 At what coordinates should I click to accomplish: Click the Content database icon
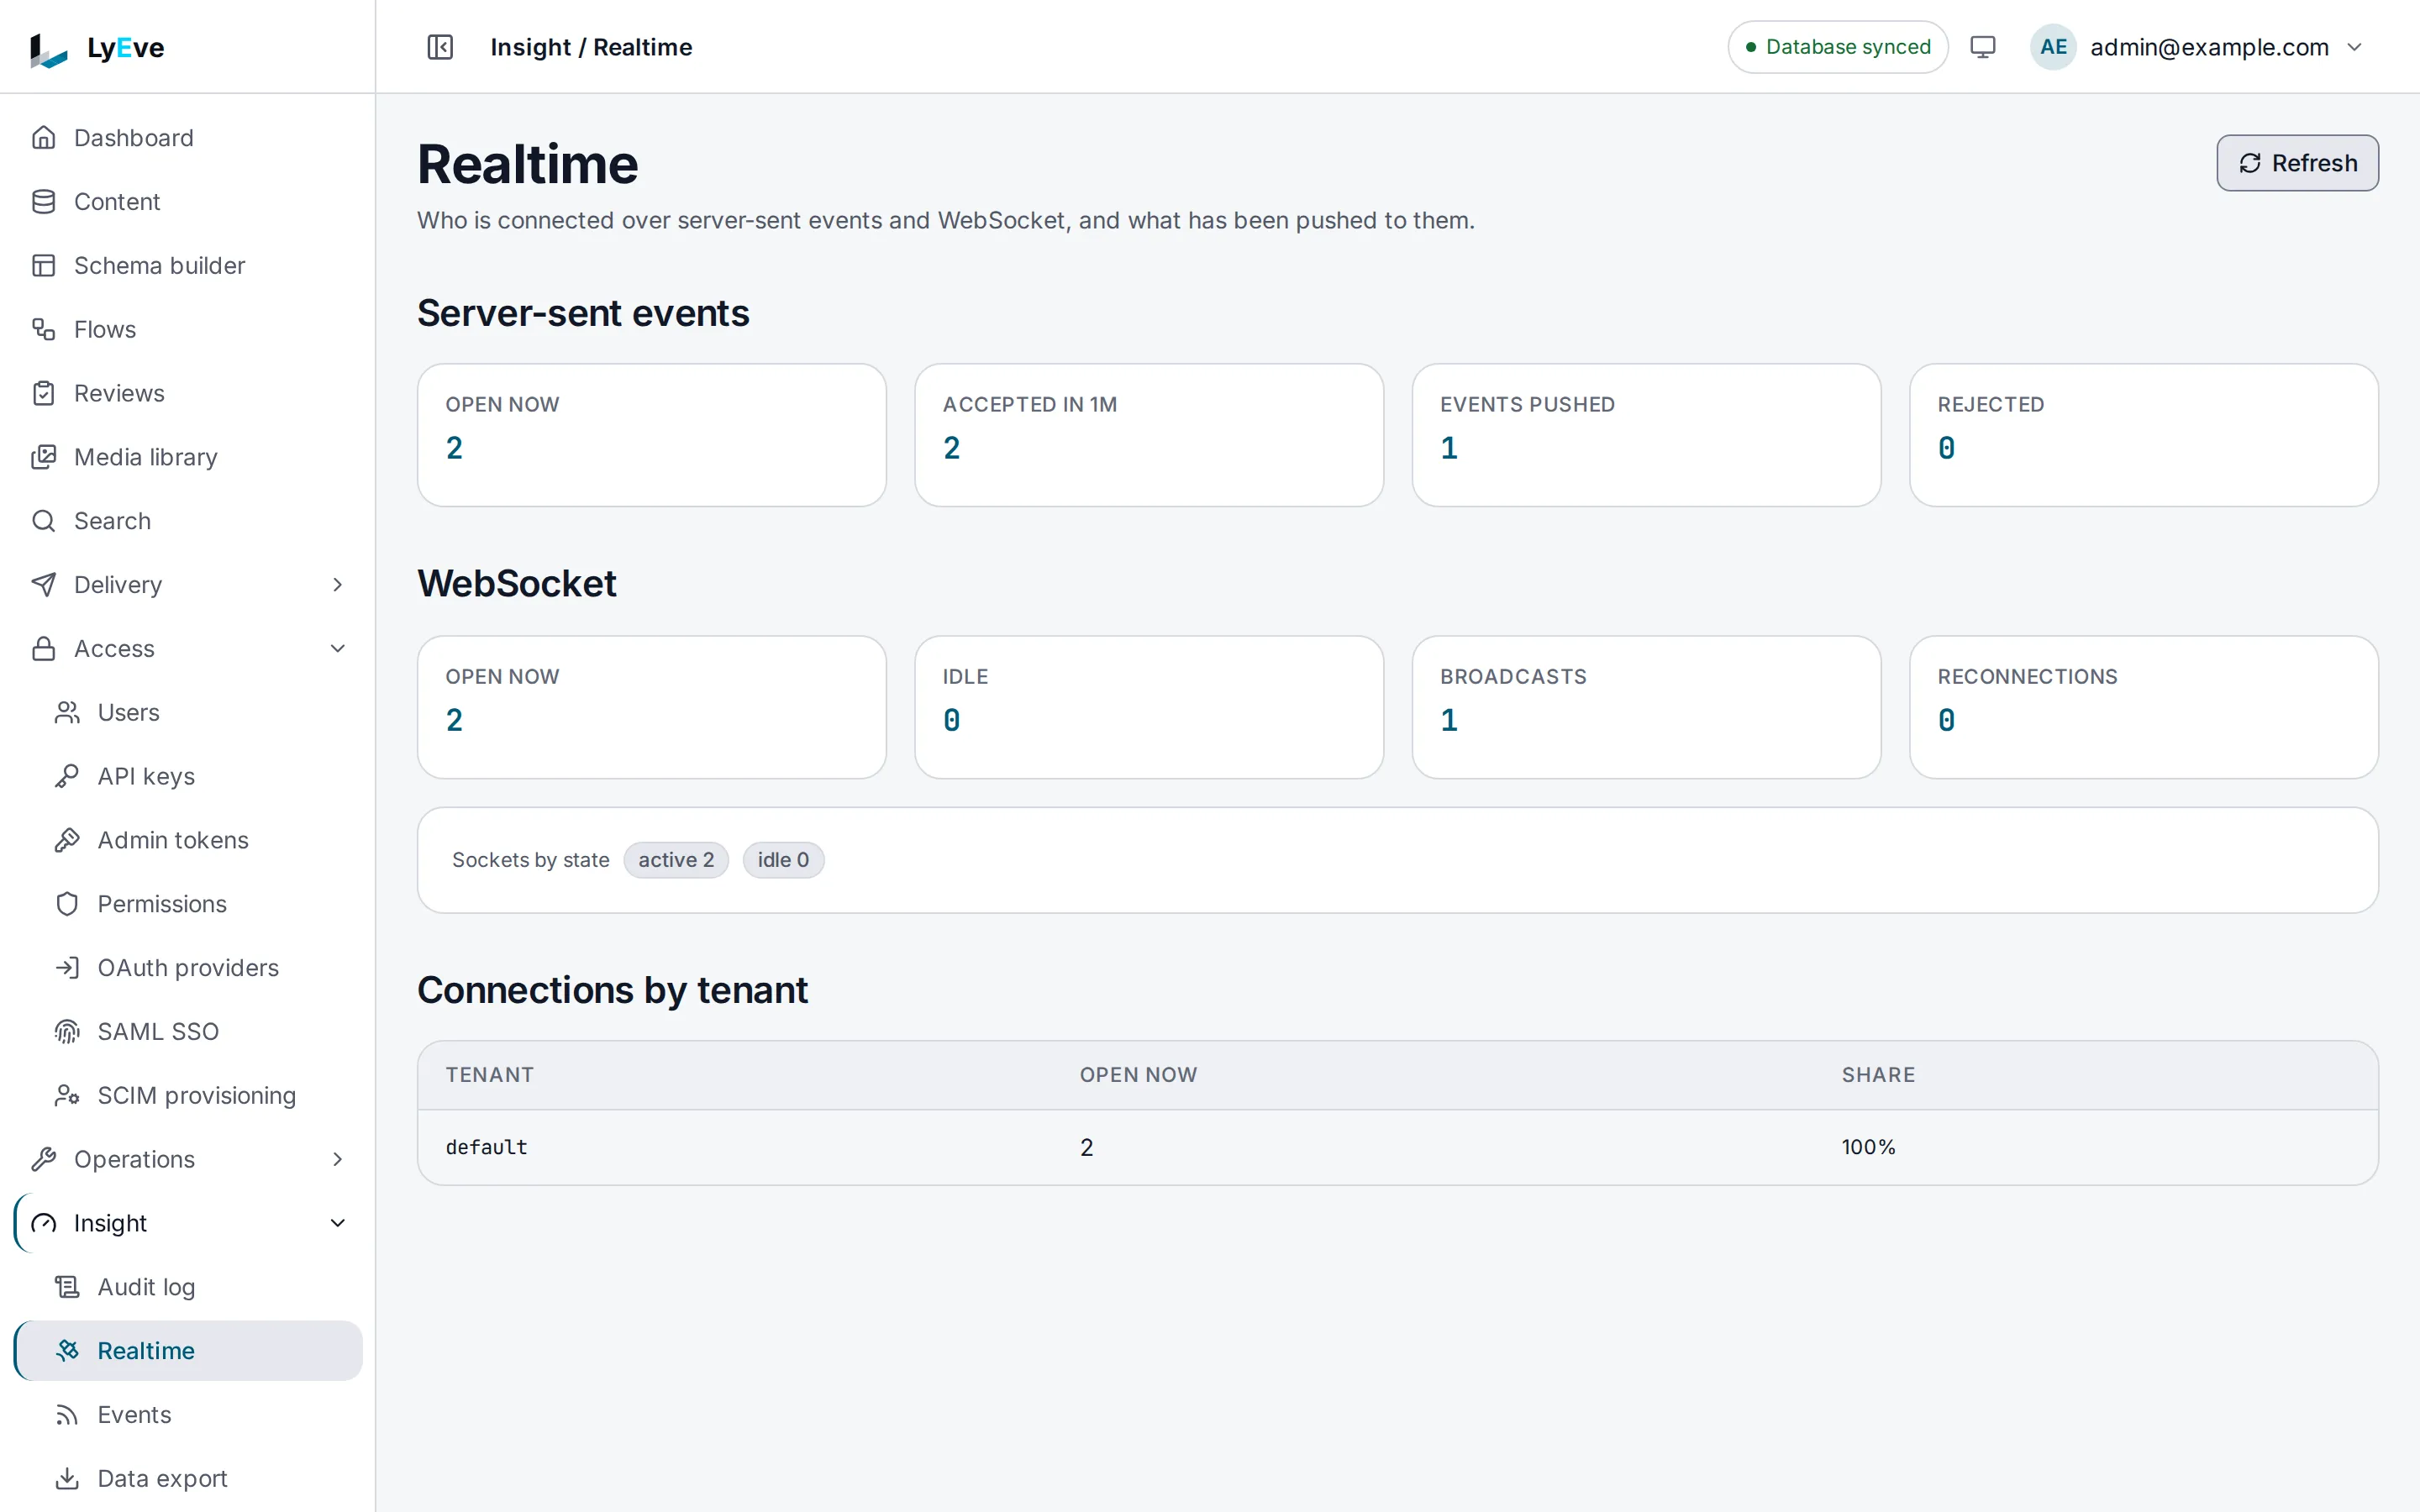pyautogui.click(x=43, y=202)
